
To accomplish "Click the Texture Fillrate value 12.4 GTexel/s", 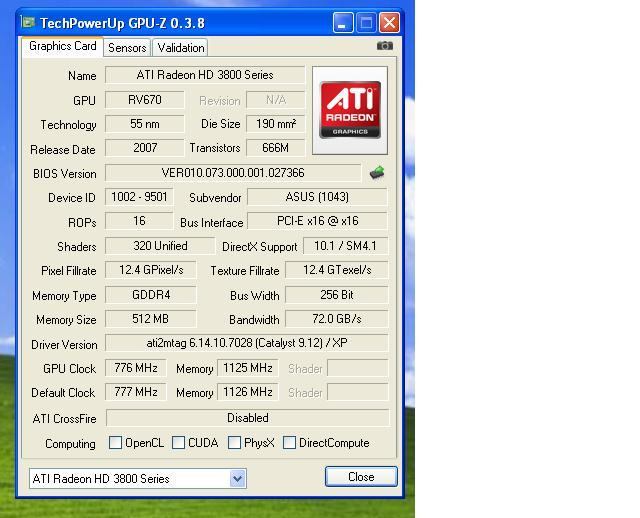I will (336, 270).
